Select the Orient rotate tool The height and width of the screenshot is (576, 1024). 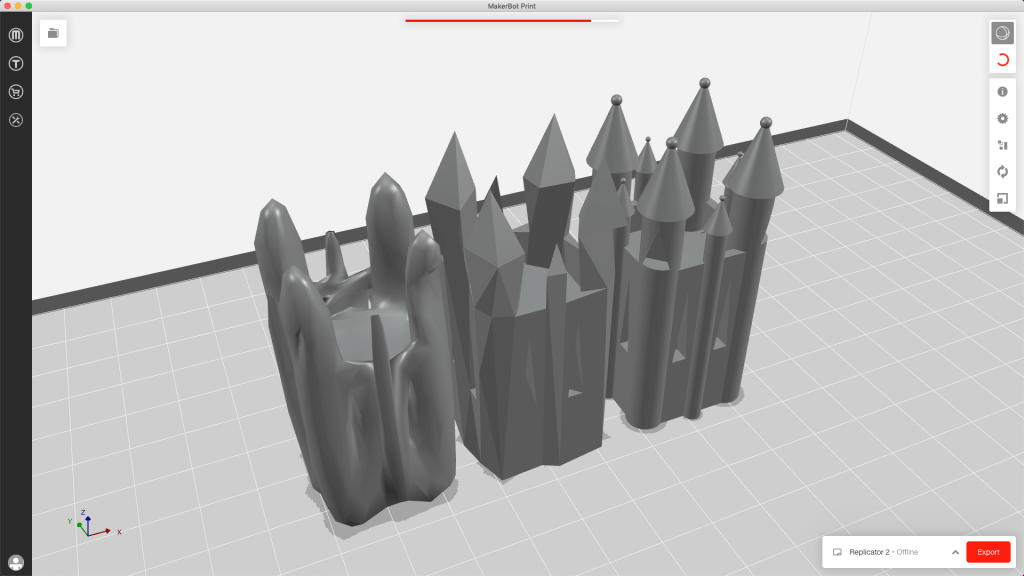coord(1003,172)
